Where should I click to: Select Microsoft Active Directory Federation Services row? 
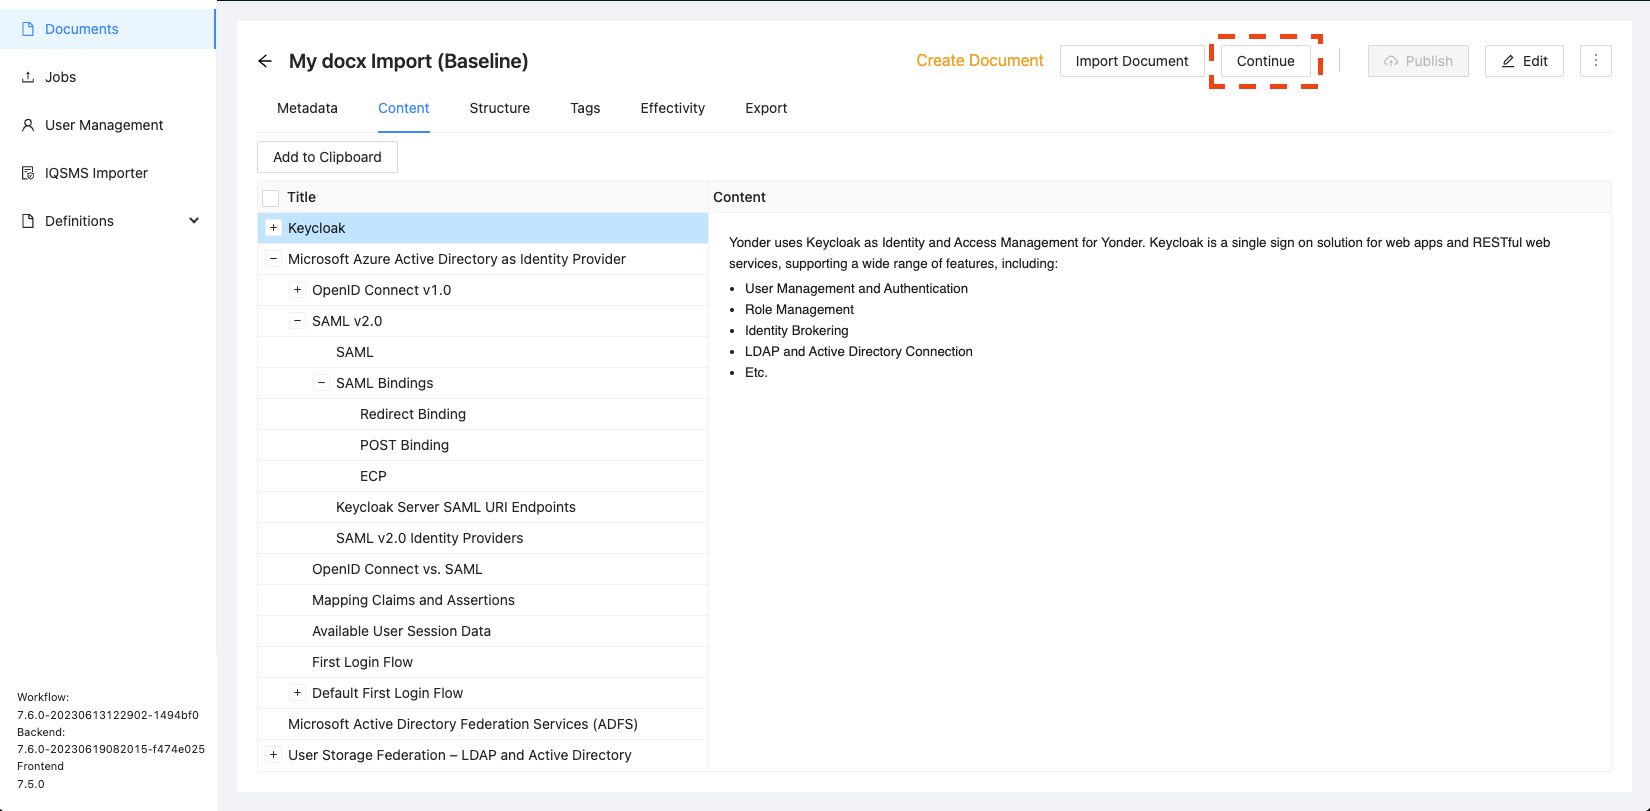(483, 724)
